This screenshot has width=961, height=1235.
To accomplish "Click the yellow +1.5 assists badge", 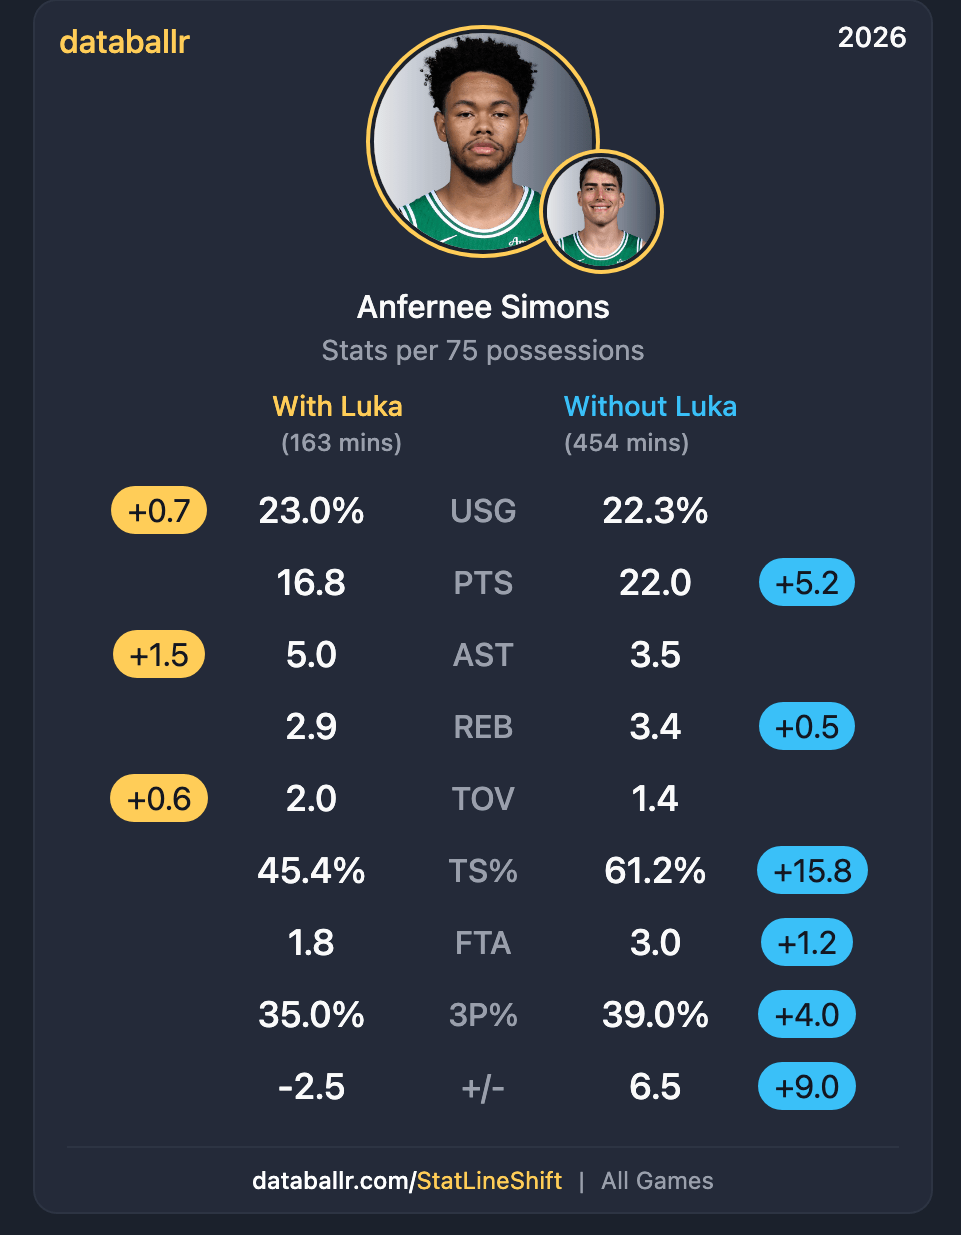I will tap(158, 655).
